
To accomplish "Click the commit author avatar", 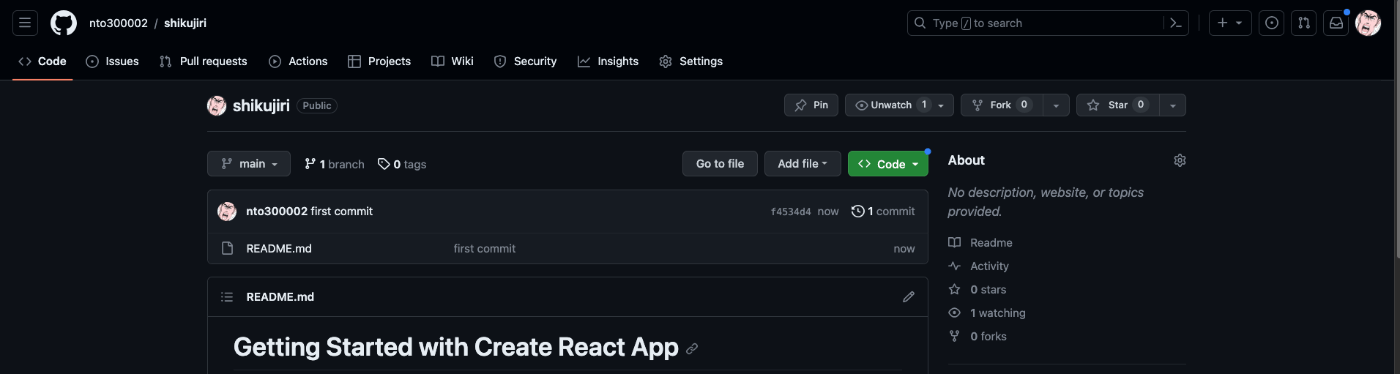I will coord(227,211).
